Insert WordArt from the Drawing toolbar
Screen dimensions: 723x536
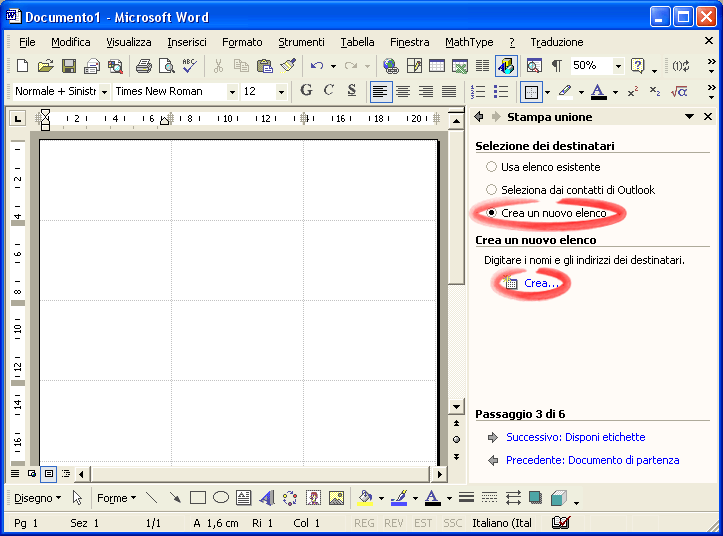(267, 498)
